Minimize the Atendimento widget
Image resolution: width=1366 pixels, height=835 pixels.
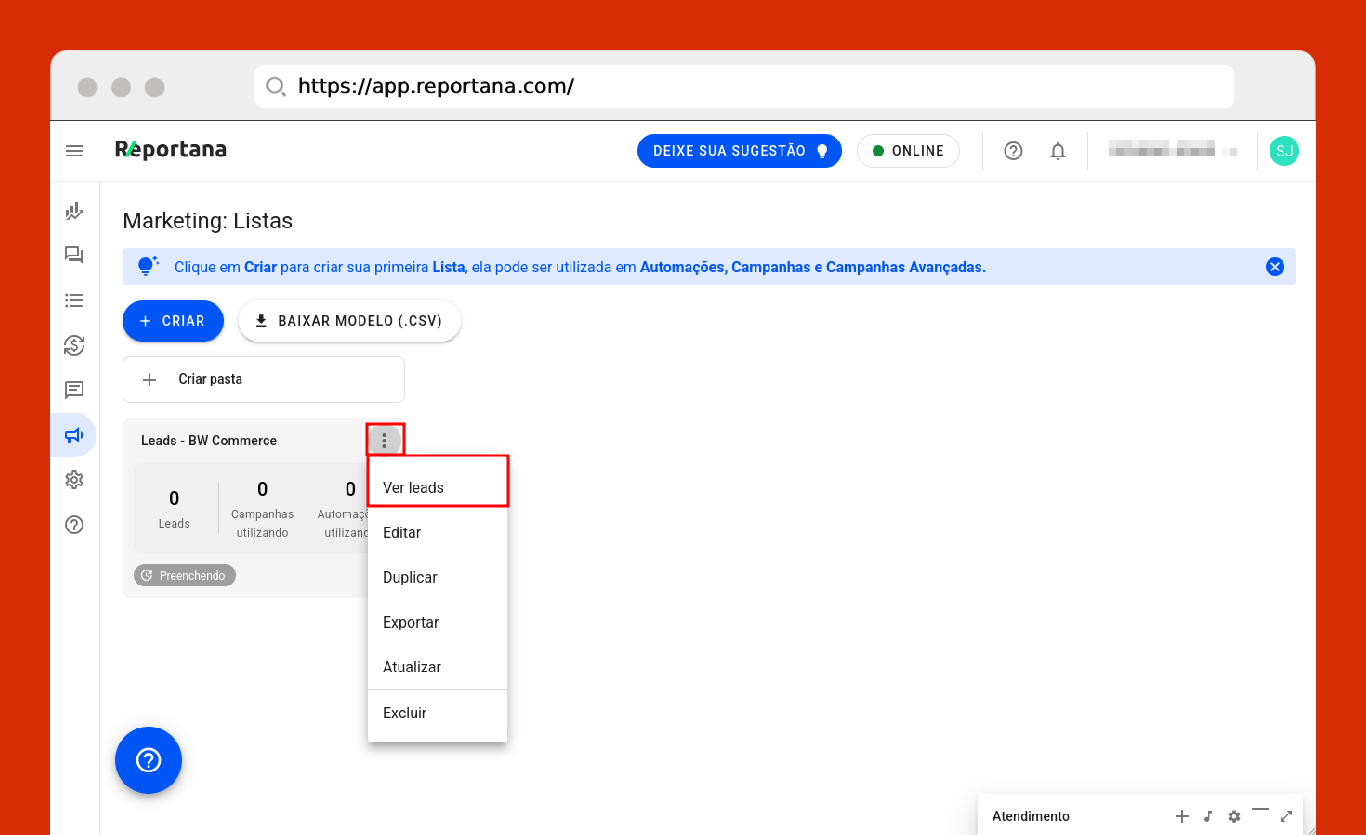[x=1260, y=812]
